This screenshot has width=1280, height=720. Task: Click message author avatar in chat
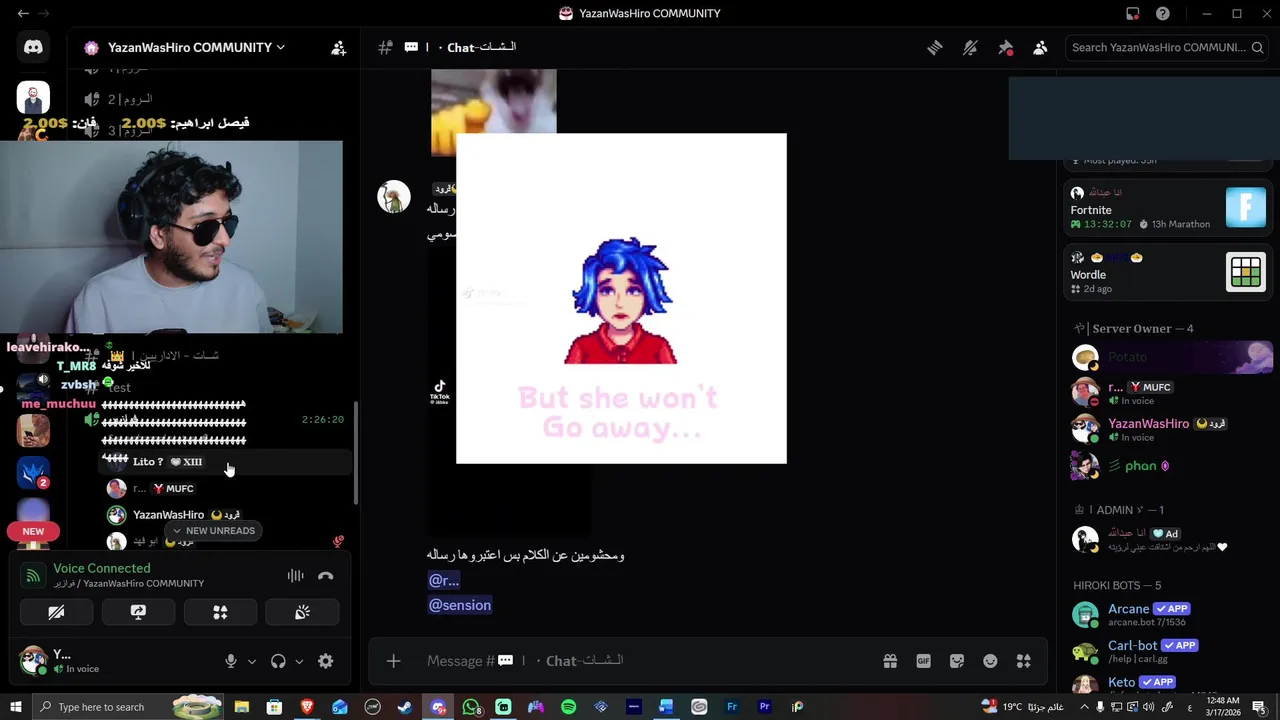click(x=394, y=197)
